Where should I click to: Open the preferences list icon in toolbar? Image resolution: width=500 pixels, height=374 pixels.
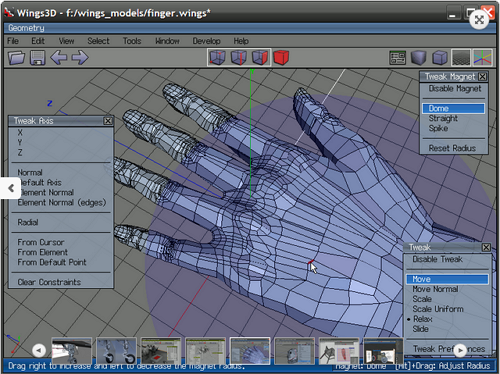397,58
